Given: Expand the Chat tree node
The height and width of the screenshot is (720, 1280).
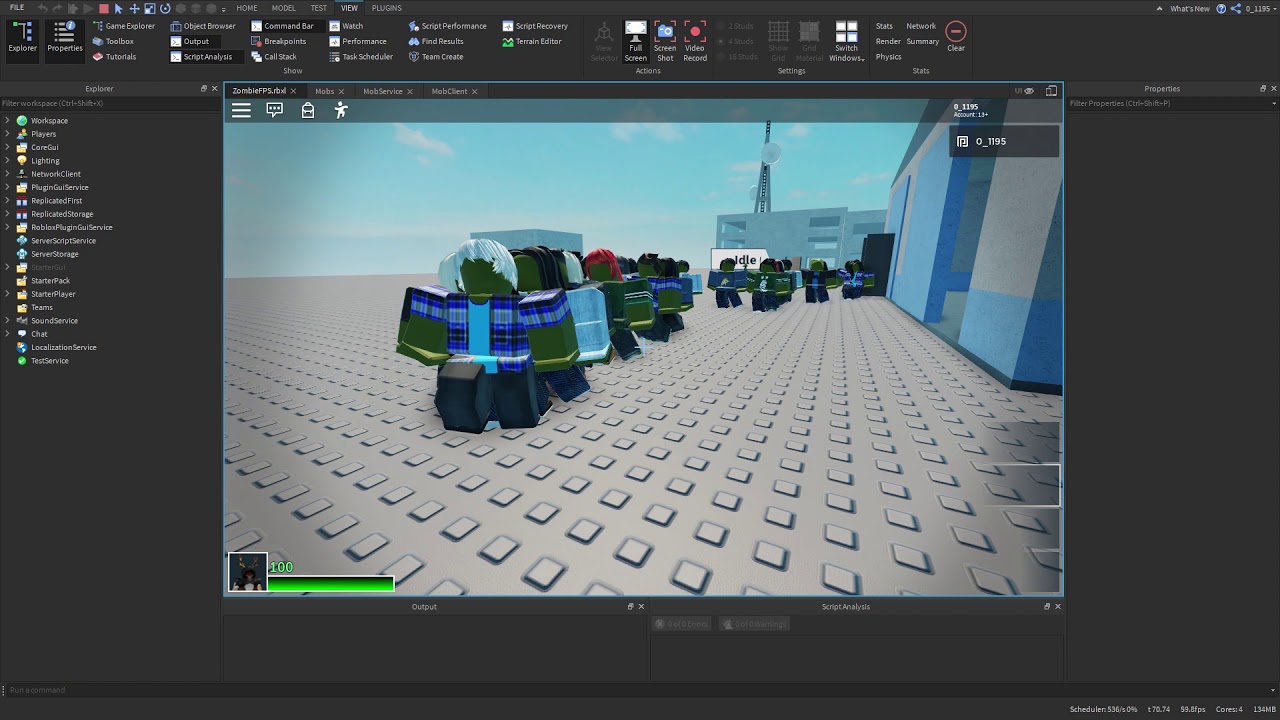Looking at the screenshot, I should pos(8,334).
